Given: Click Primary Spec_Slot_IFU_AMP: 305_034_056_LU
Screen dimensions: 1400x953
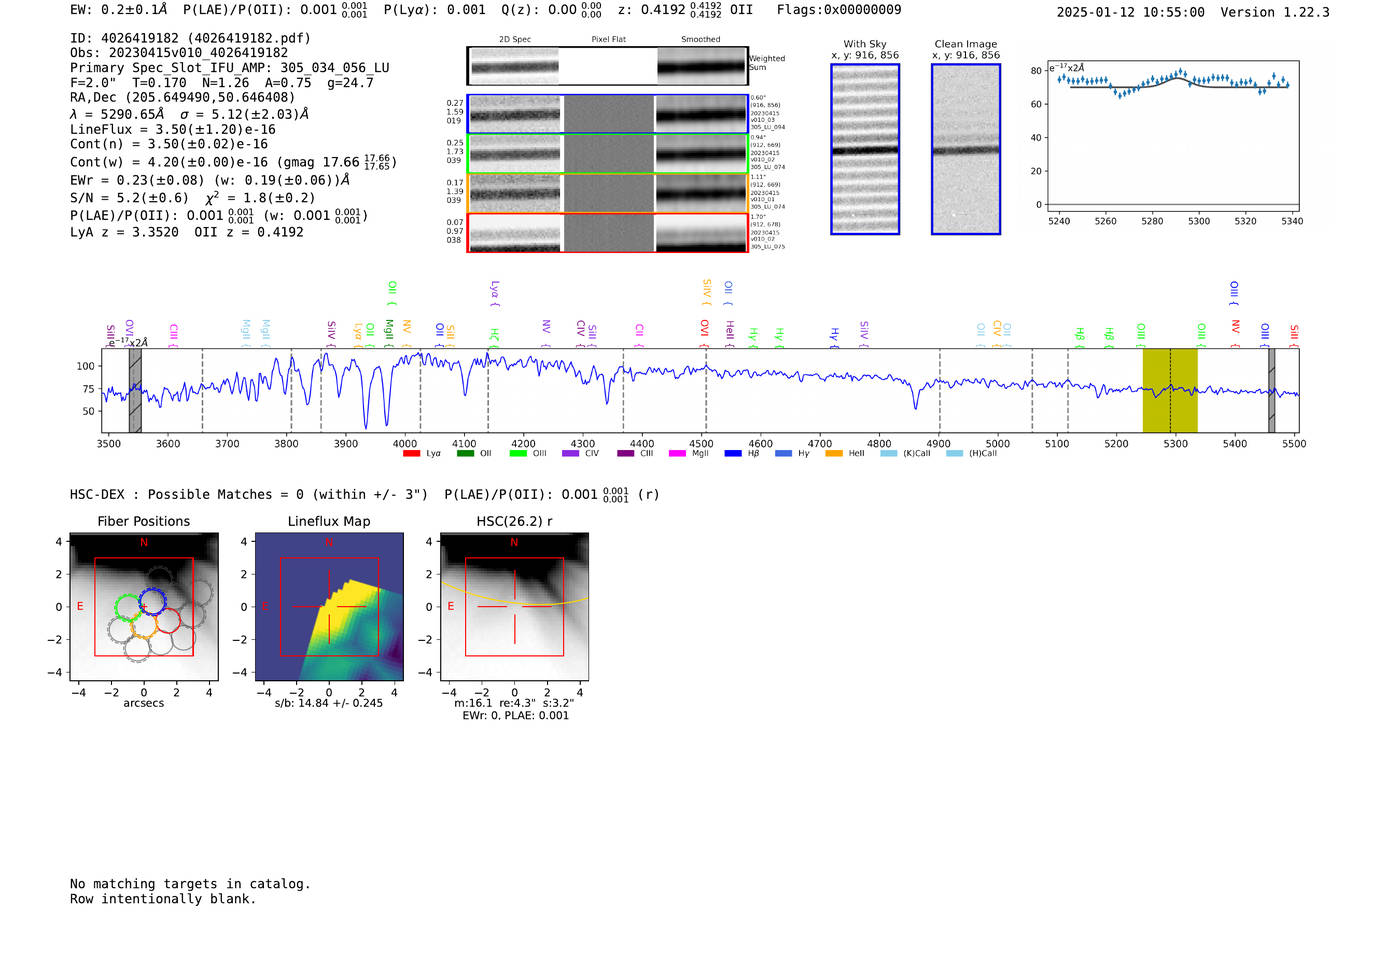Looking at the screenshot, I should (x=230, y=68).
